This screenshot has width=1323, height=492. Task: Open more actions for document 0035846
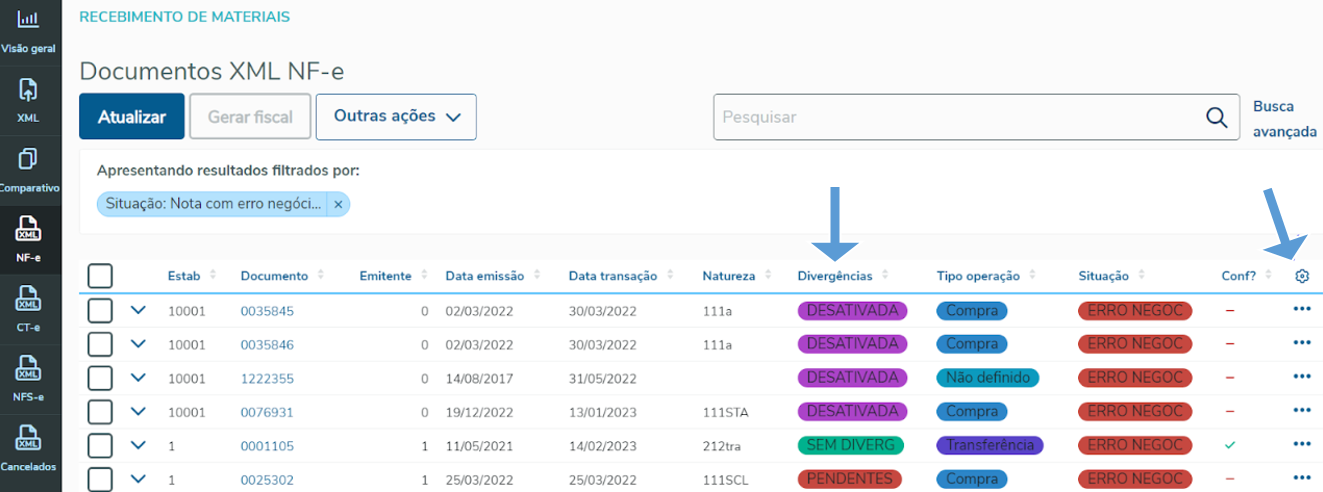(x=1302, y=343)
